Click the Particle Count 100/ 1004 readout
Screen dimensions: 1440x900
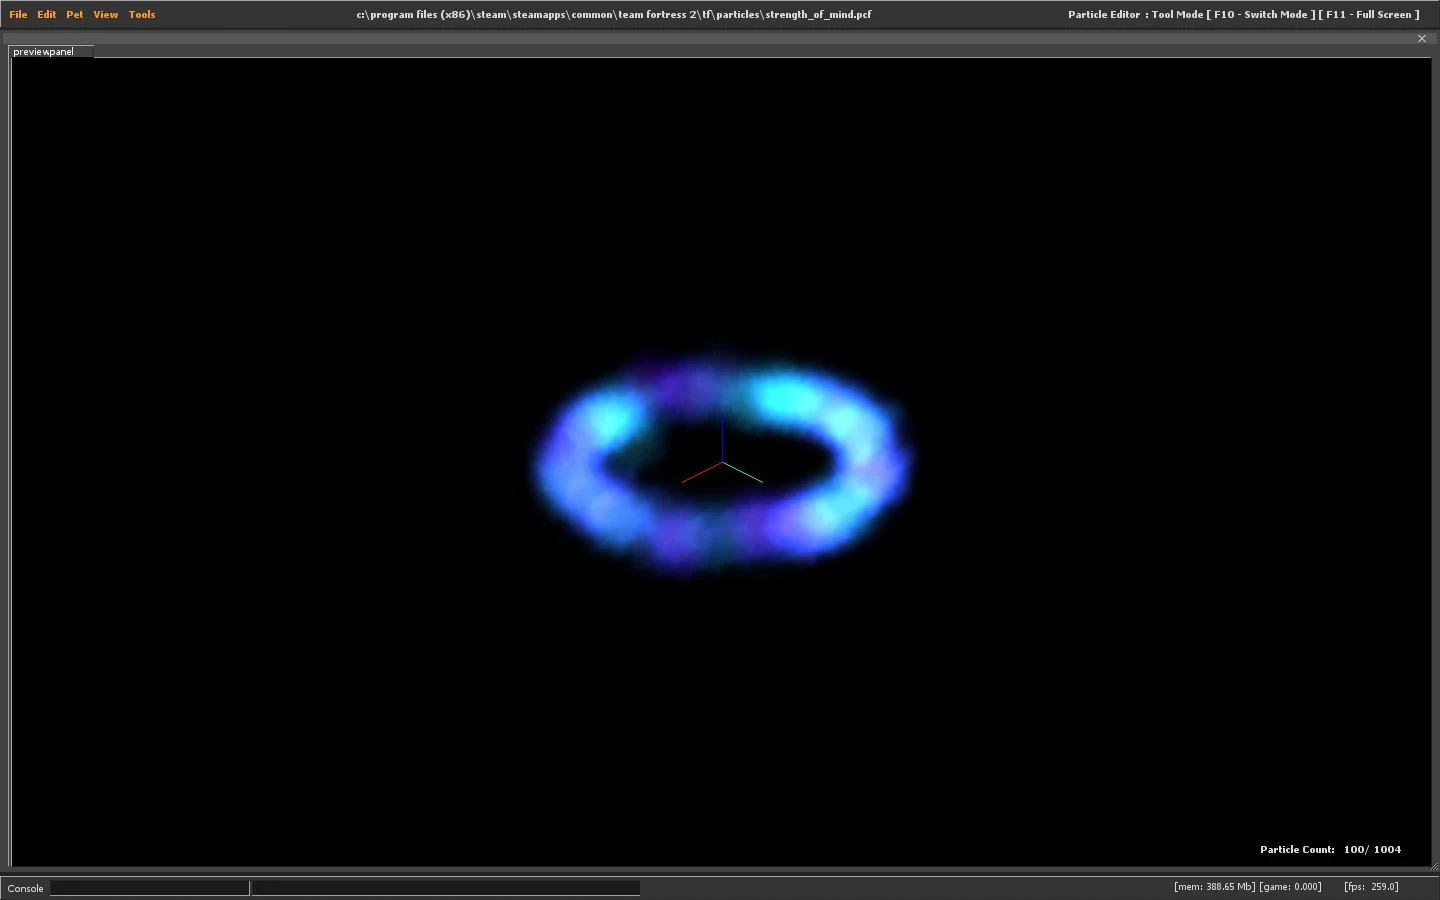[x=1330, y=850]
